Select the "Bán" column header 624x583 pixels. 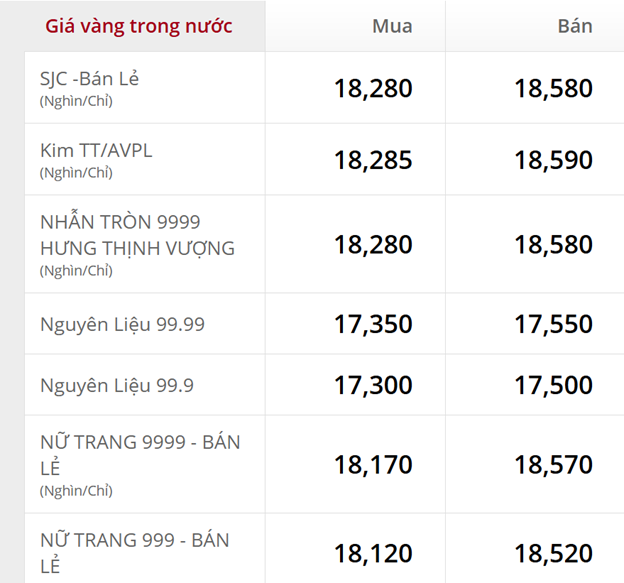(574, 26)
